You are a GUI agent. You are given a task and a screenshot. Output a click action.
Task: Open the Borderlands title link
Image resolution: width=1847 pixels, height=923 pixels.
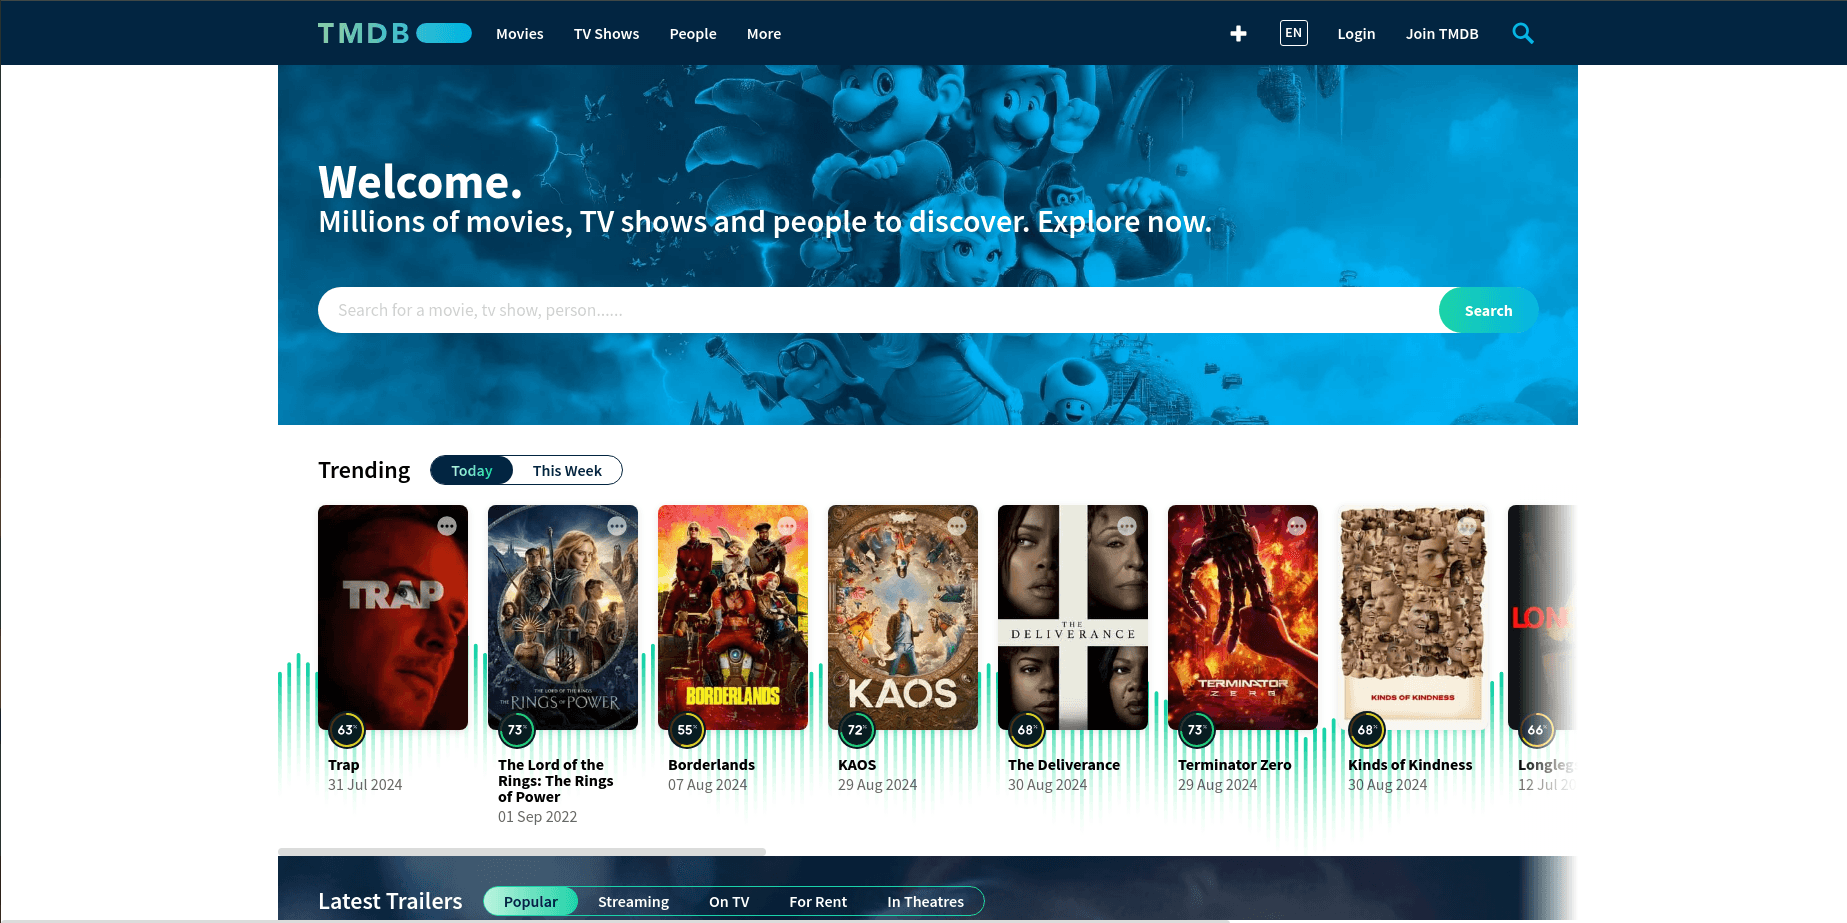click(711, 765)
